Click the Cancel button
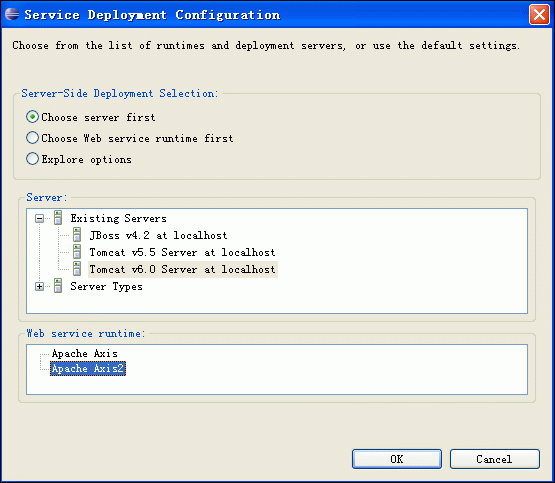 494,459
